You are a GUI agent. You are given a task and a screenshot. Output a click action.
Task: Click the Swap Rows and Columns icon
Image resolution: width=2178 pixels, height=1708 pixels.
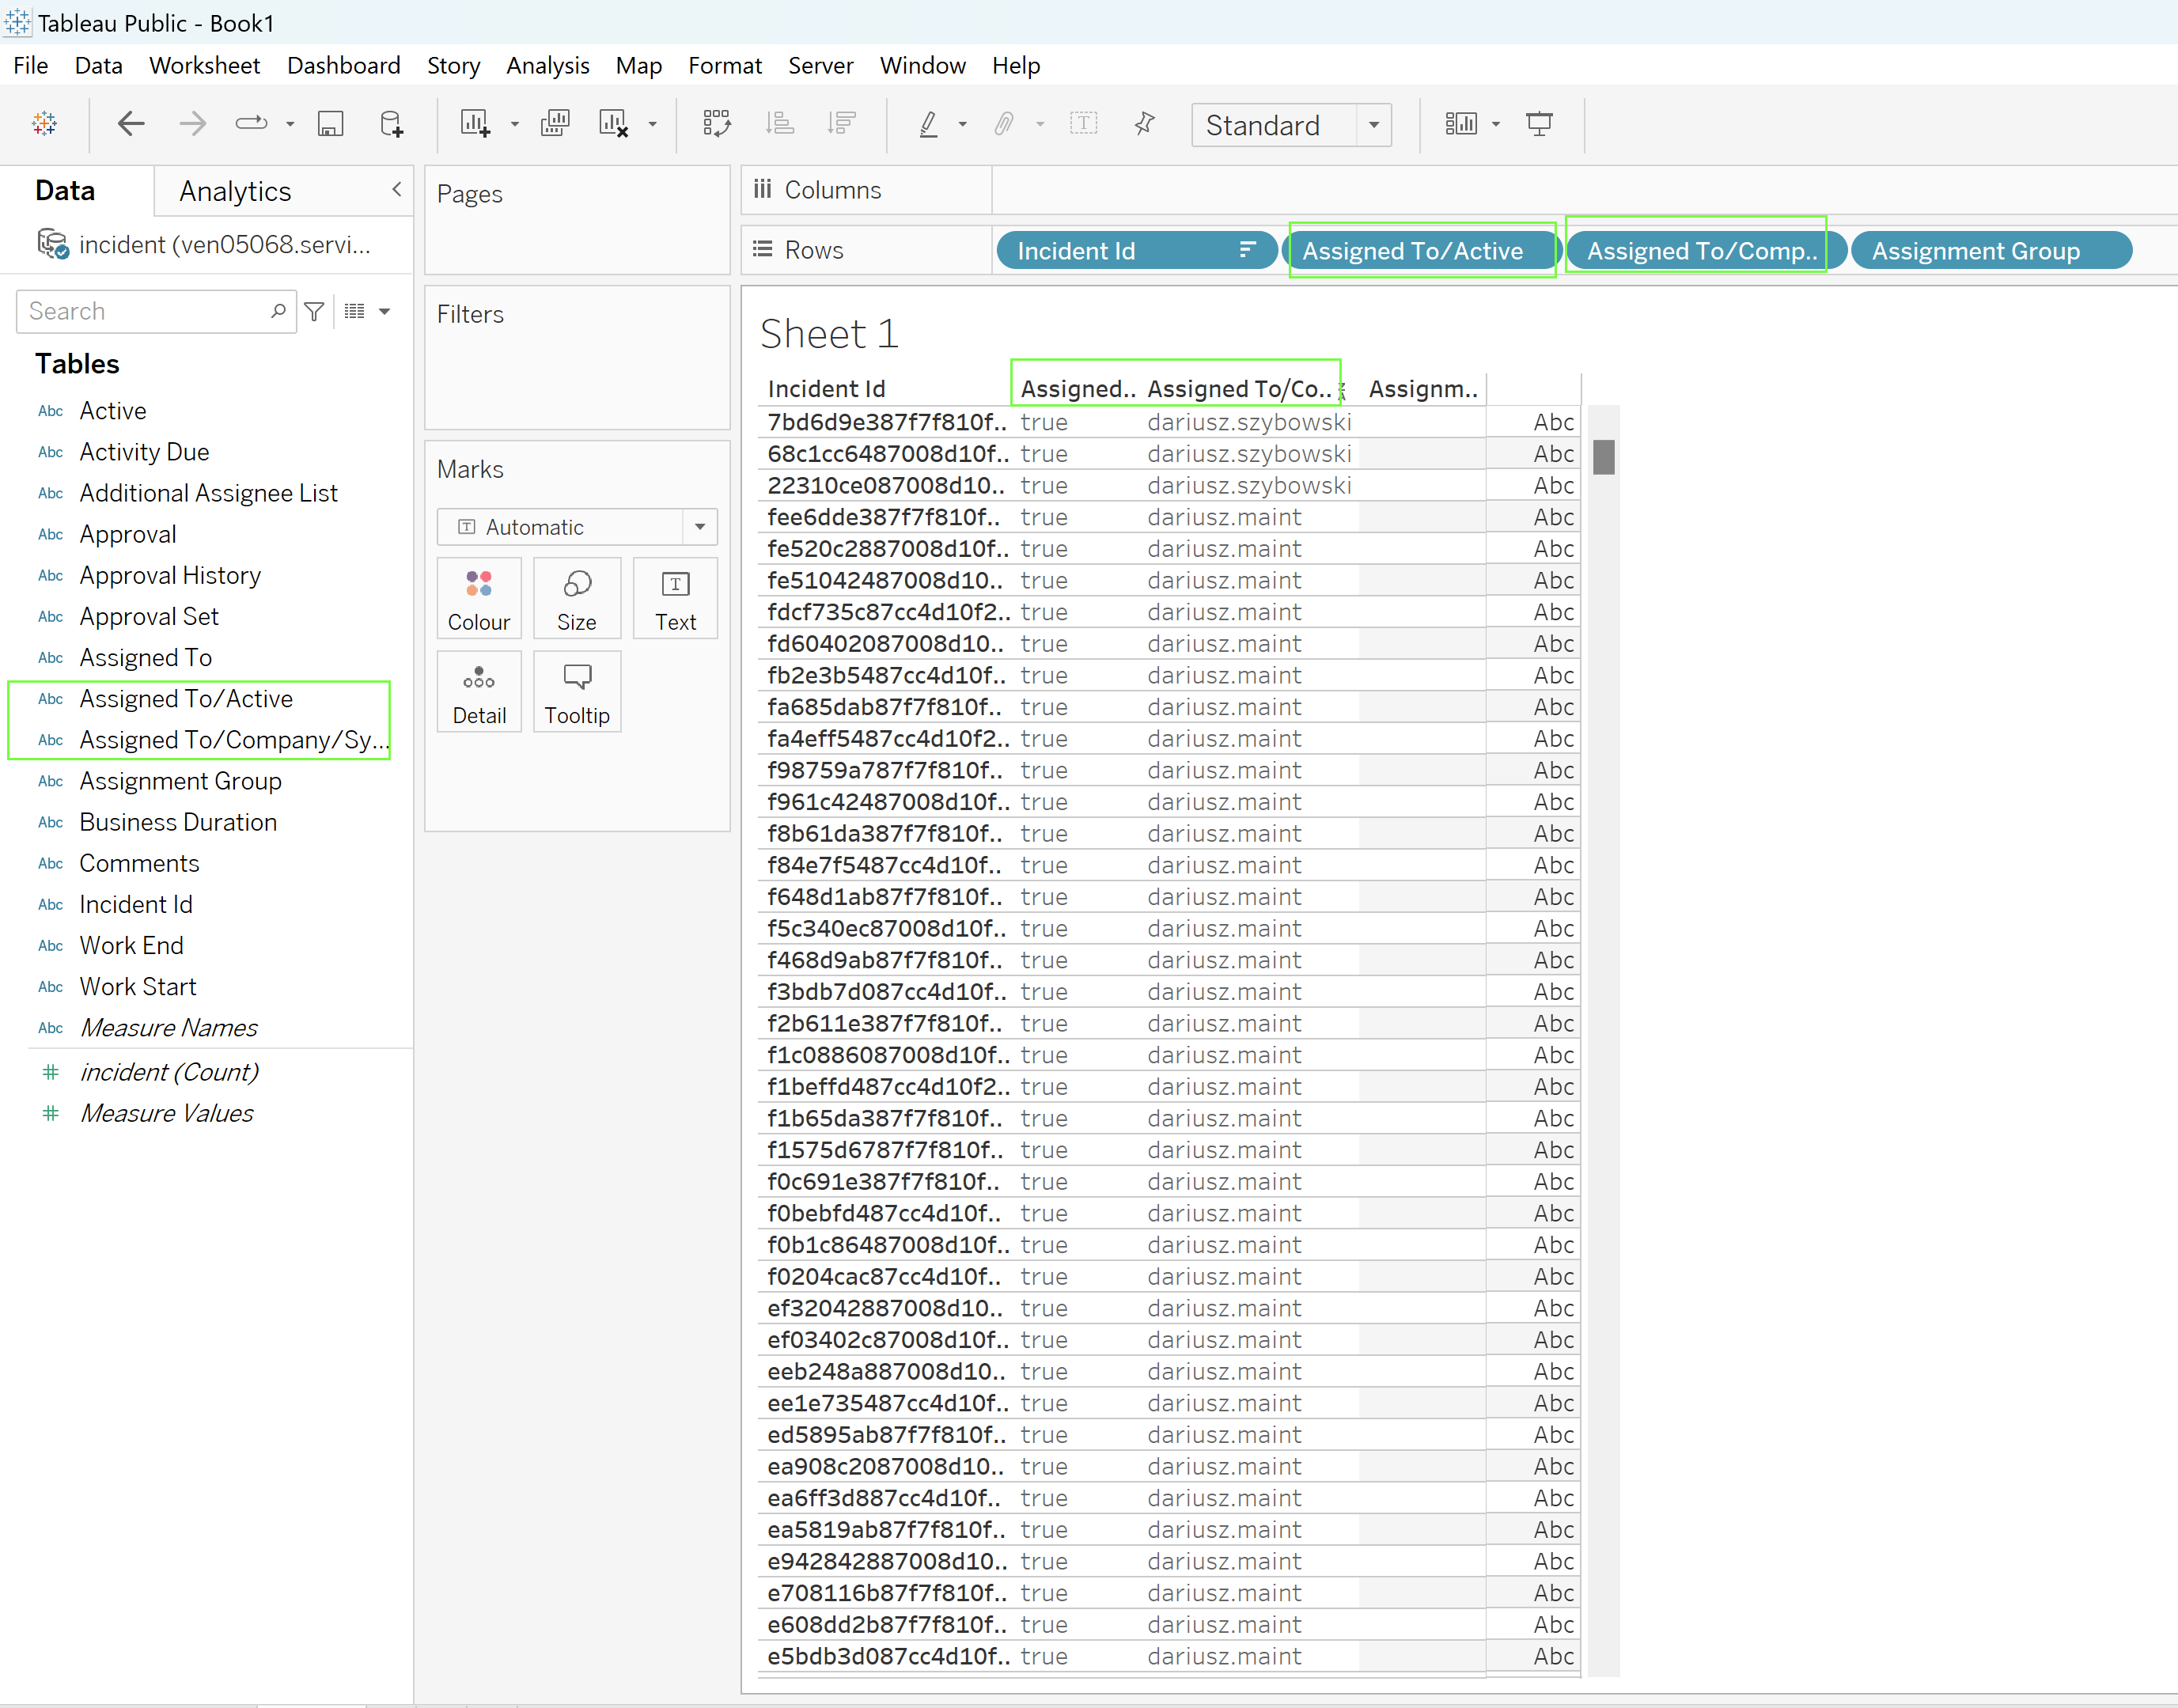tap(717, 124)
